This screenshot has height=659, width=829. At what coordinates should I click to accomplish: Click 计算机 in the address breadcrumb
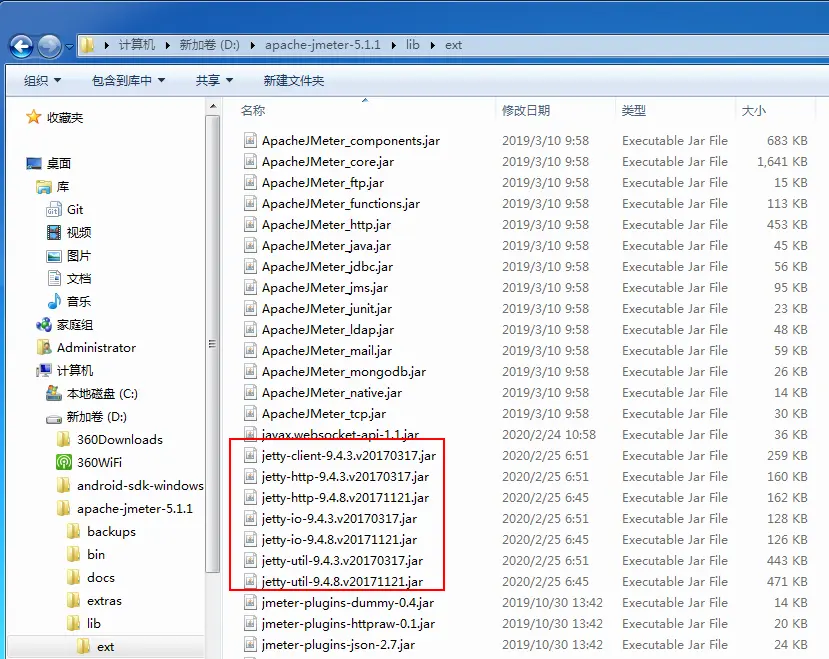(137, 45)
